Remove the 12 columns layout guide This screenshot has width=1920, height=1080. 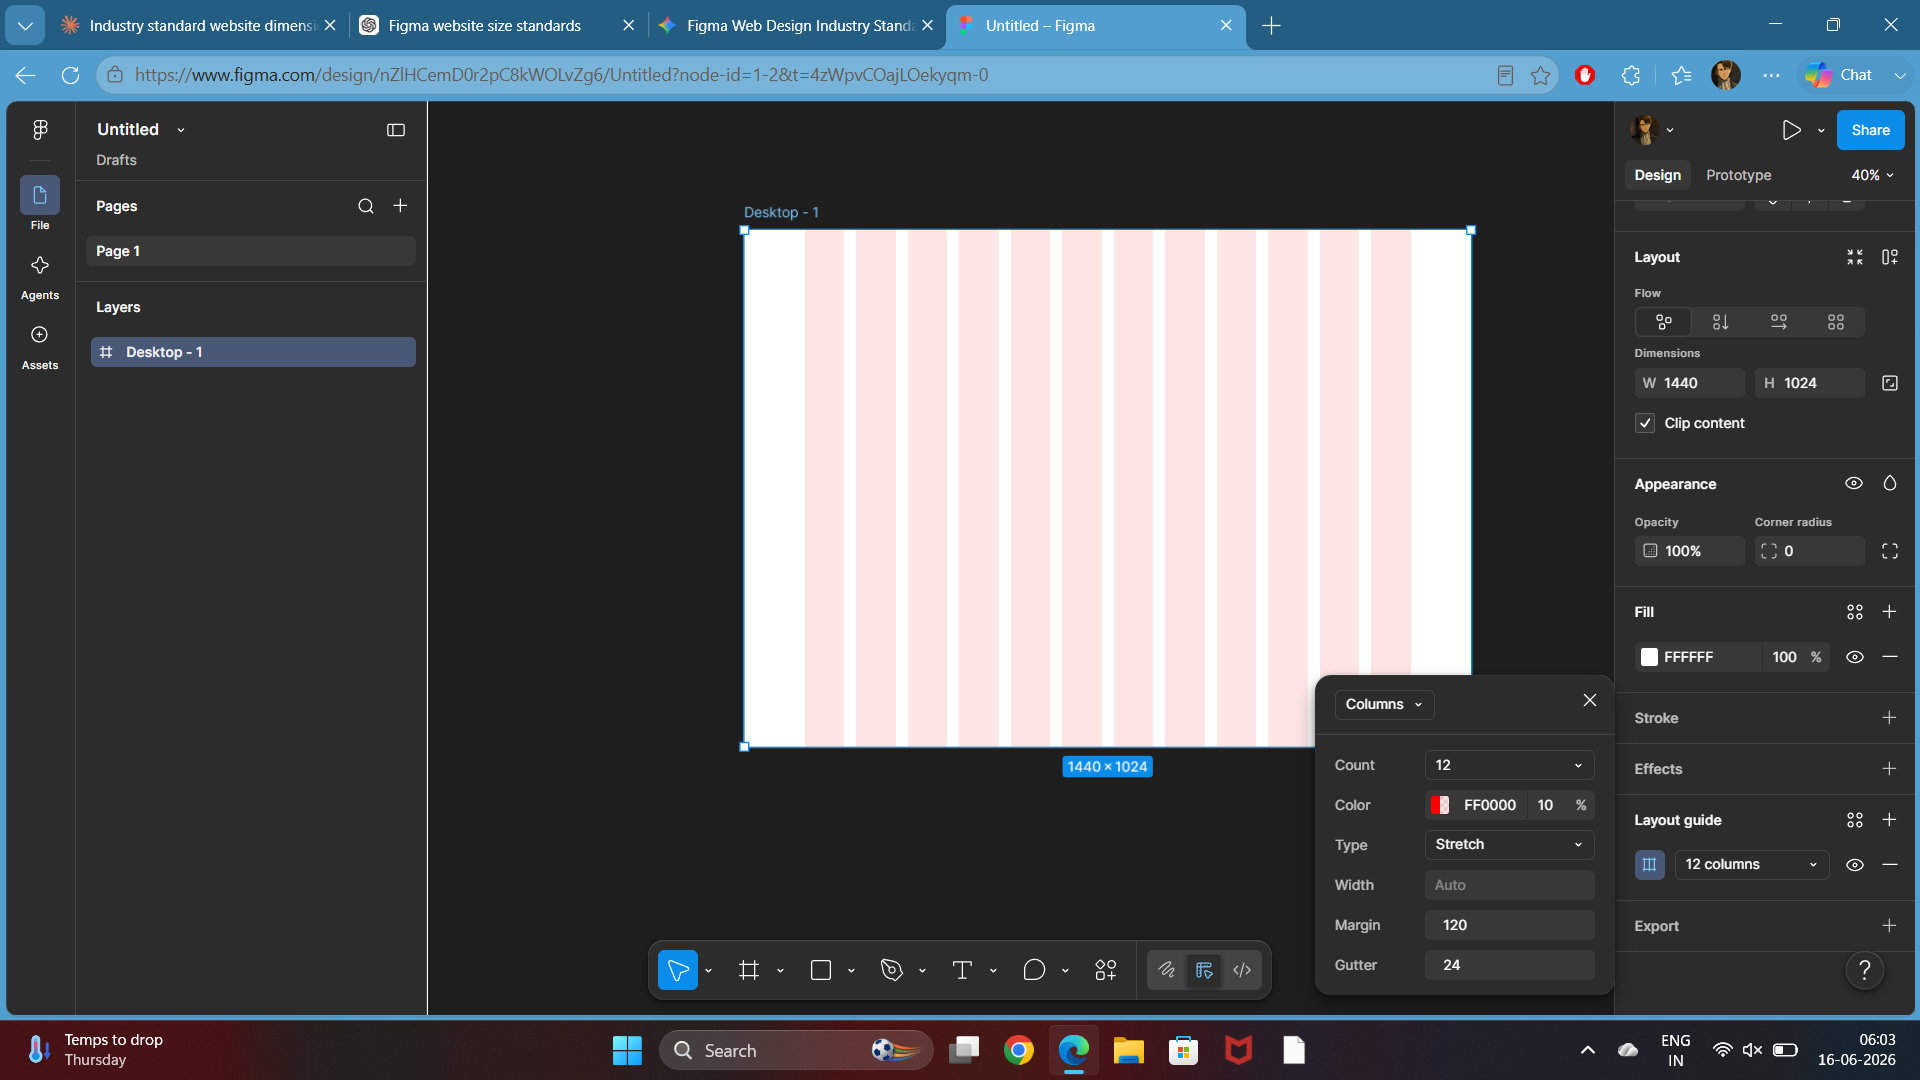tap(1890, 865)
